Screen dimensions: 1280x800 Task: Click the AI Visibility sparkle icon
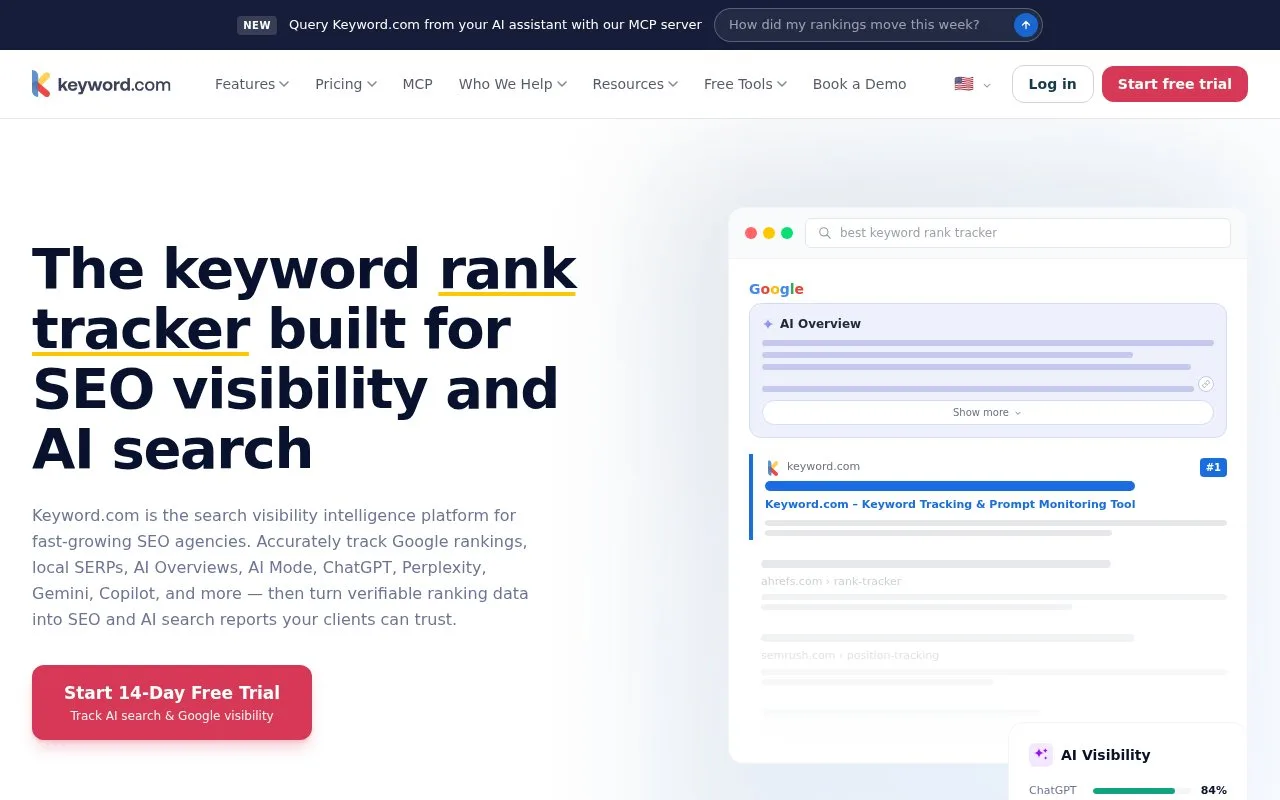pyautogui.click(x=1041, y=755)
